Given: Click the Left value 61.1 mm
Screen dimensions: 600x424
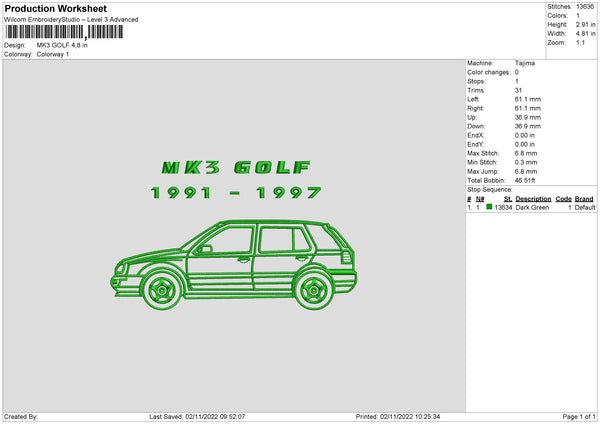Looking at the screenshot, I should [528, 99].
